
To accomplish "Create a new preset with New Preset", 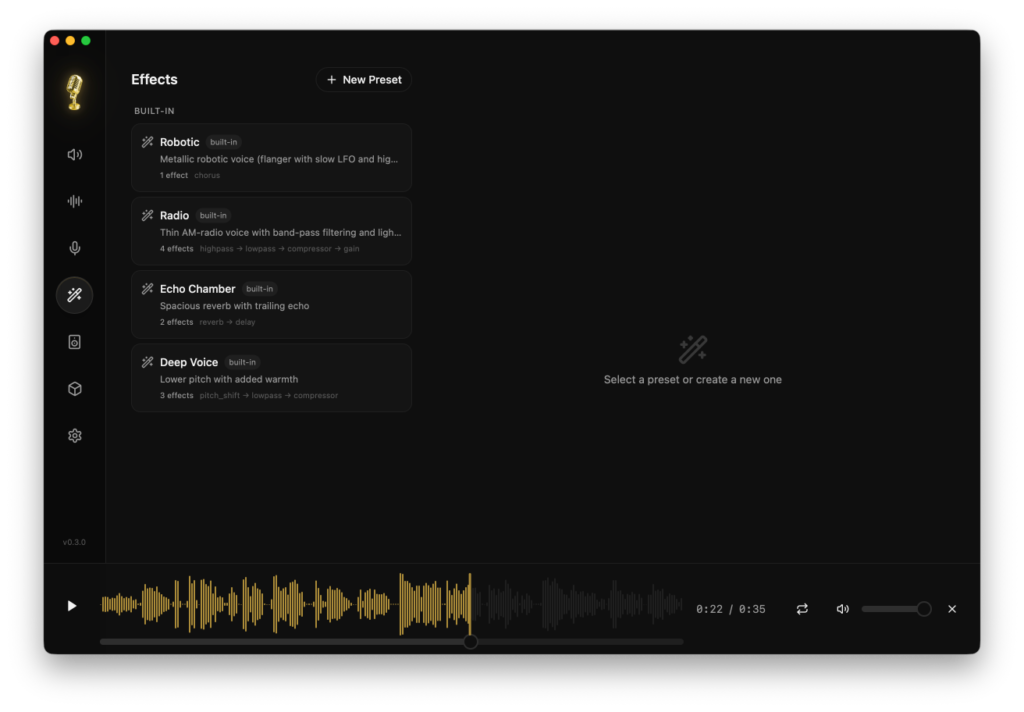I will pos(363,80).
